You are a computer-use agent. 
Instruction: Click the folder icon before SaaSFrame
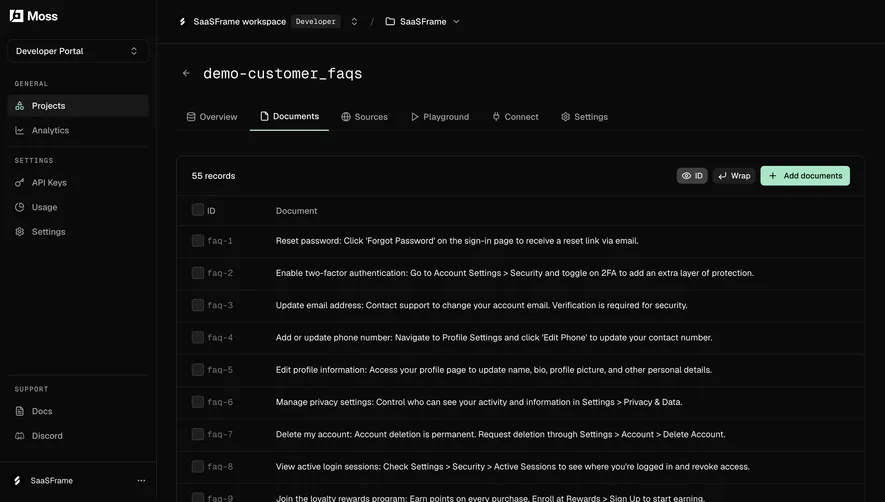[x=390, y=21]
